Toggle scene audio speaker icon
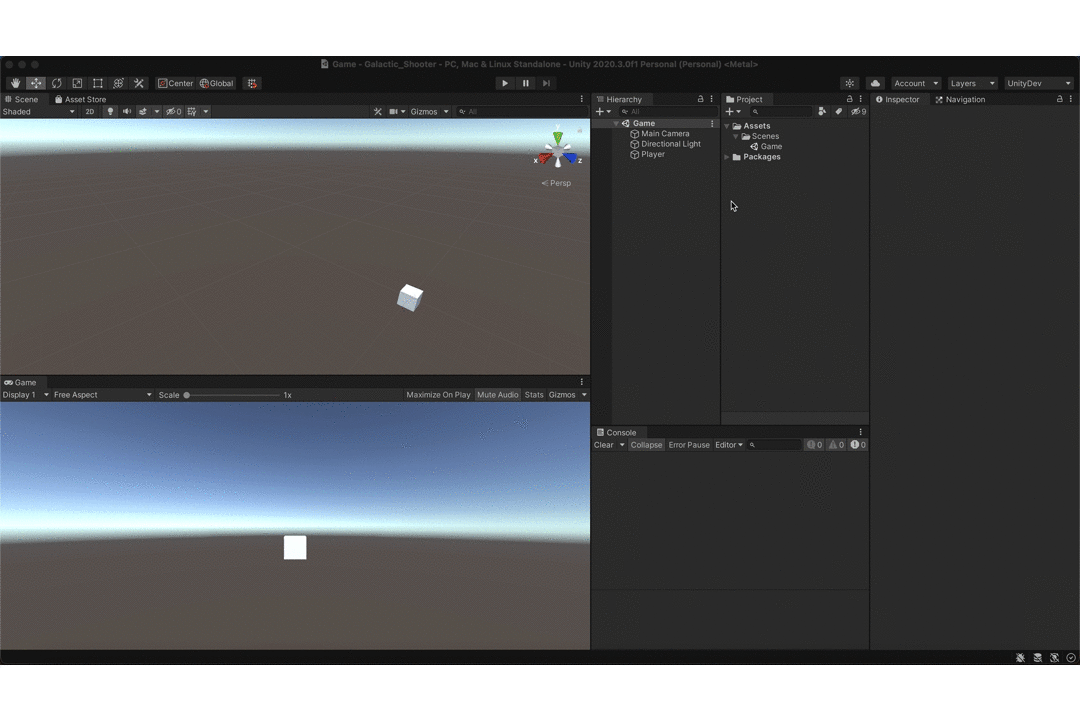 pos(127,112)
